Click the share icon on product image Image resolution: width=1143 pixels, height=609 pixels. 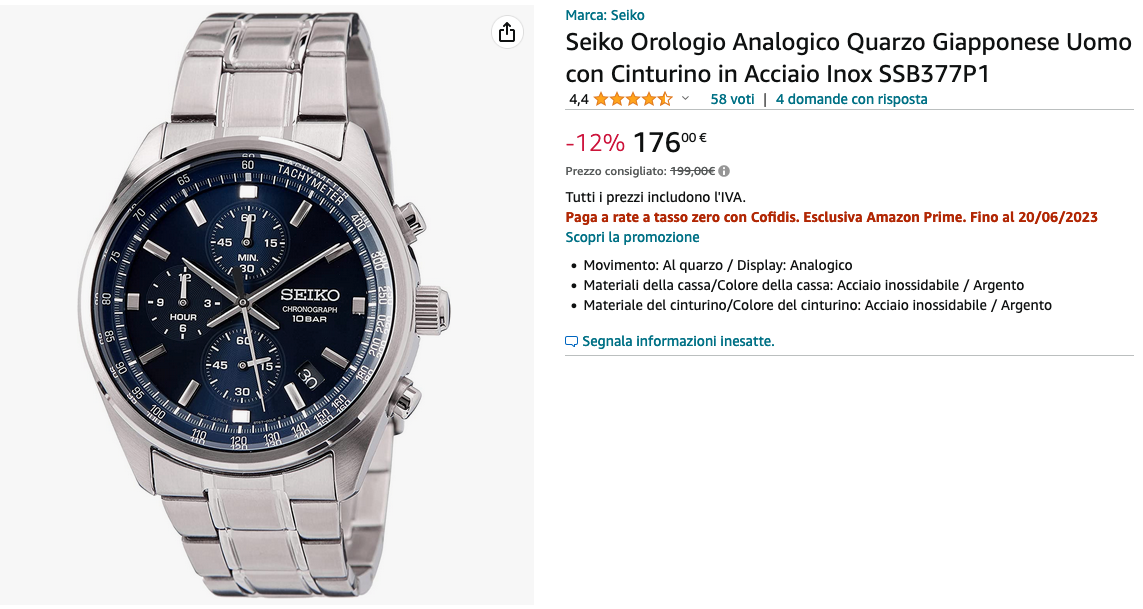click(x=507, y=32)
